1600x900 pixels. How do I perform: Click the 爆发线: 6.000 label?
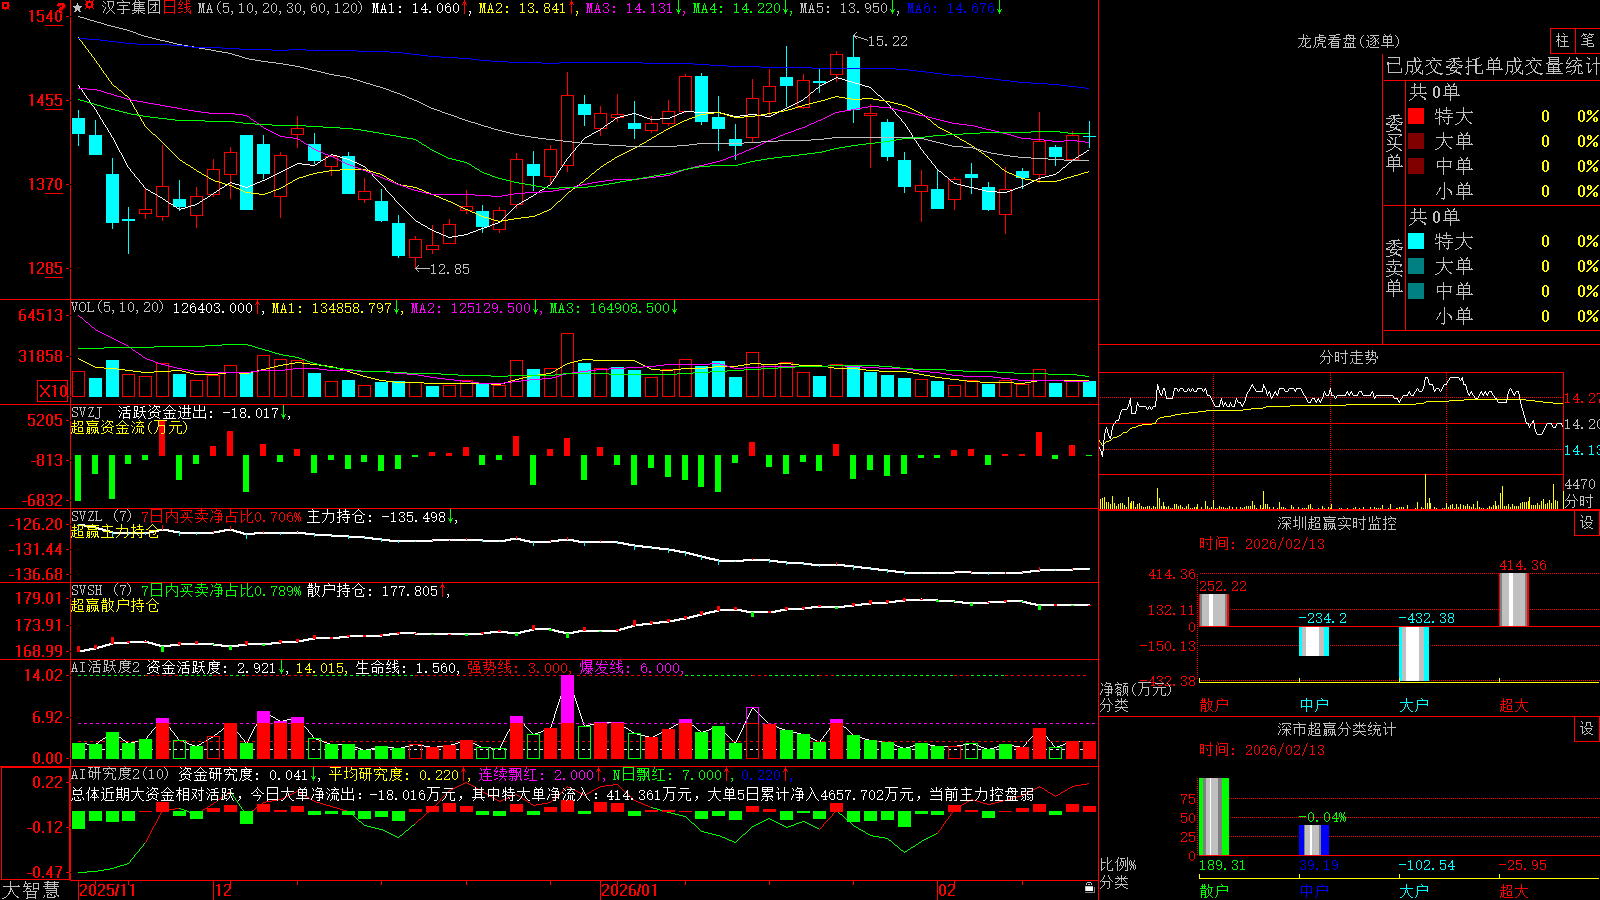(x=631, y=667)
